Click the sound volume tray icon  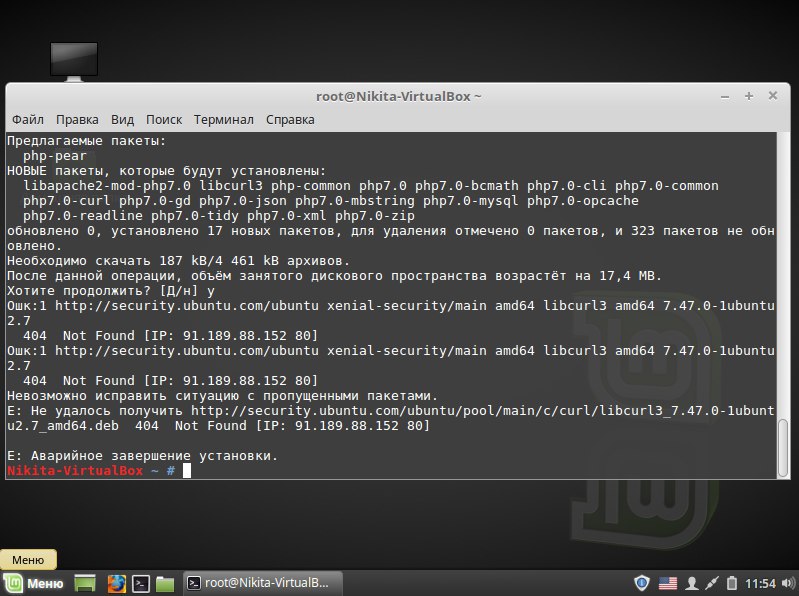coord(788,583)
